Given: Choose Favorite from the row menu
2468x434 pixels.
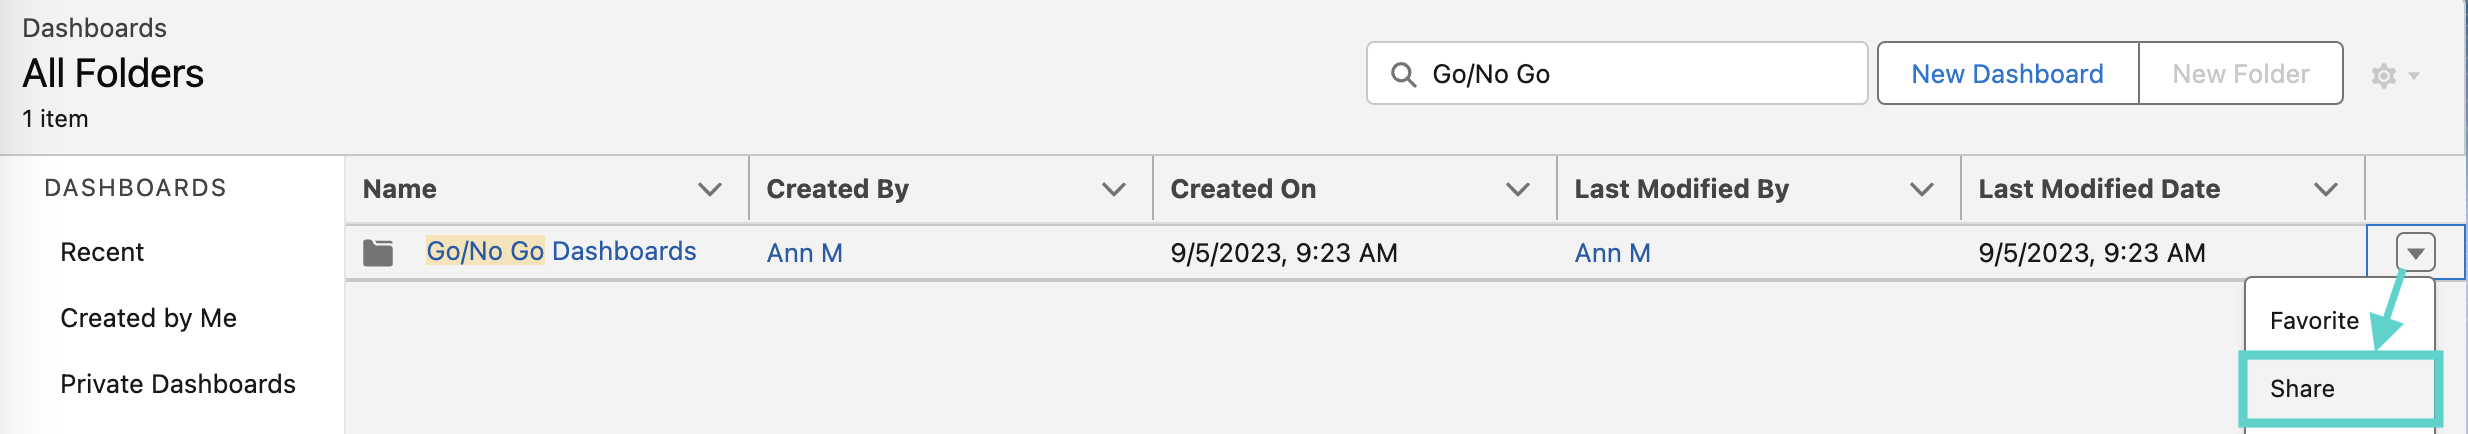Looking at the screenshot, I should (2314, 321).
